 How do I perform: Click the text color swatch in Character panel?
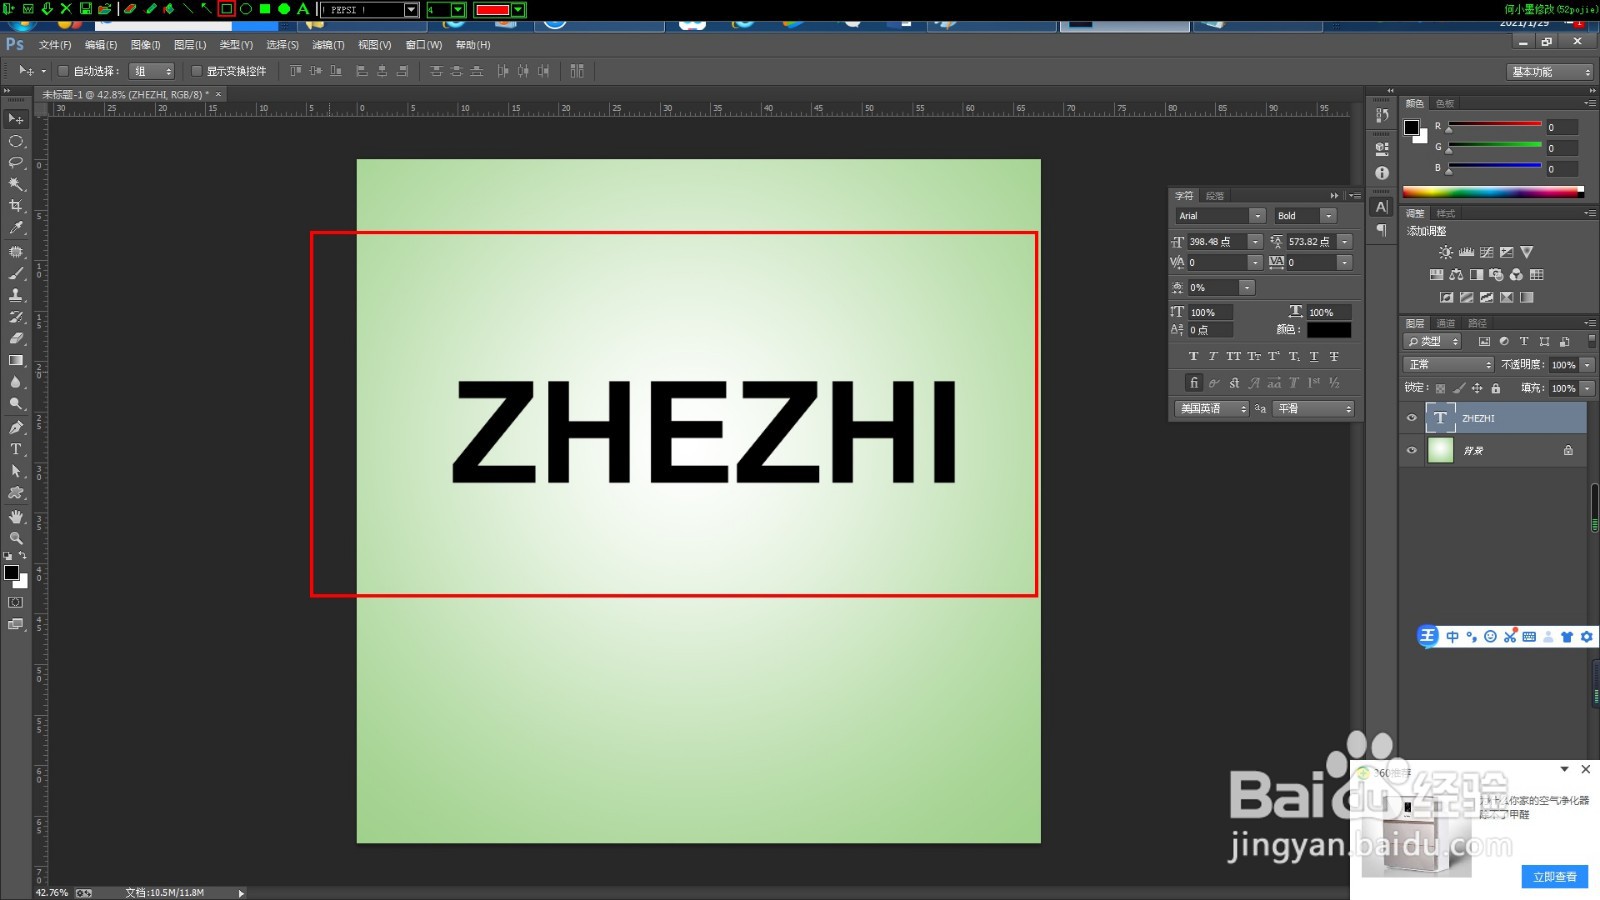(x=1328, y=330)
